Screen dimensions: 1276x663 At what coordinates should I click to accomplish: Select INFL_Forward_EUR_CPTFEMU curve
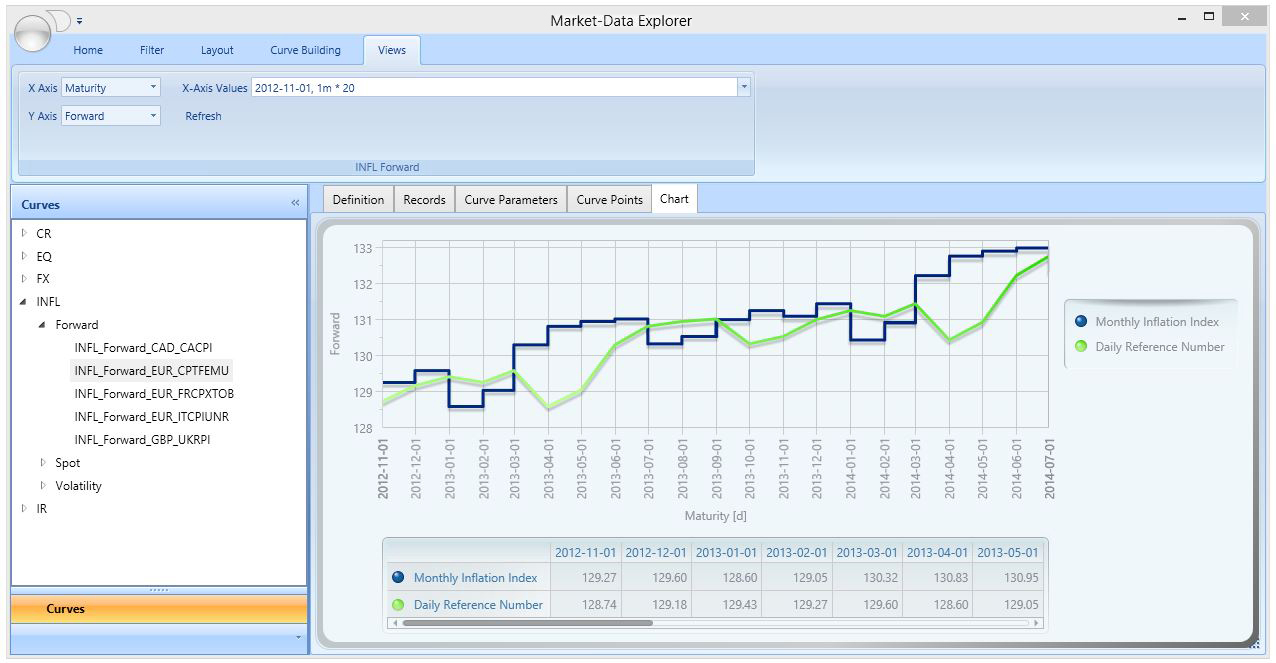(152, 371)
